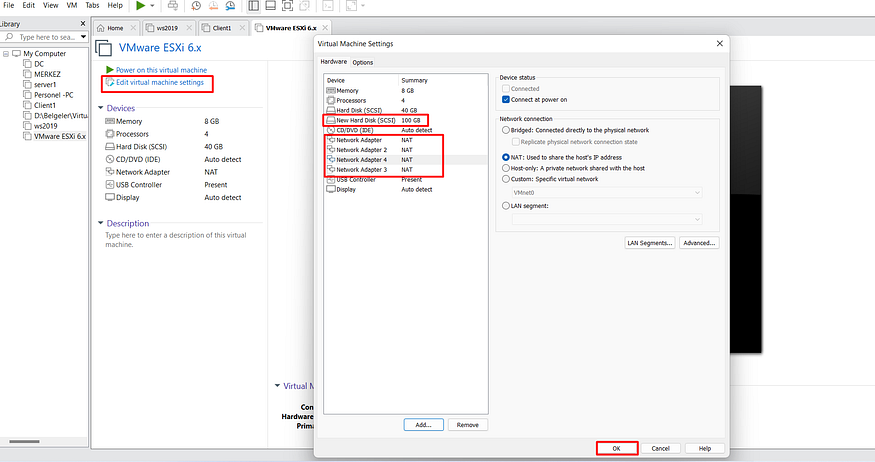Select LAN segment radio button

pyautogui.click(x=506, y=206)
